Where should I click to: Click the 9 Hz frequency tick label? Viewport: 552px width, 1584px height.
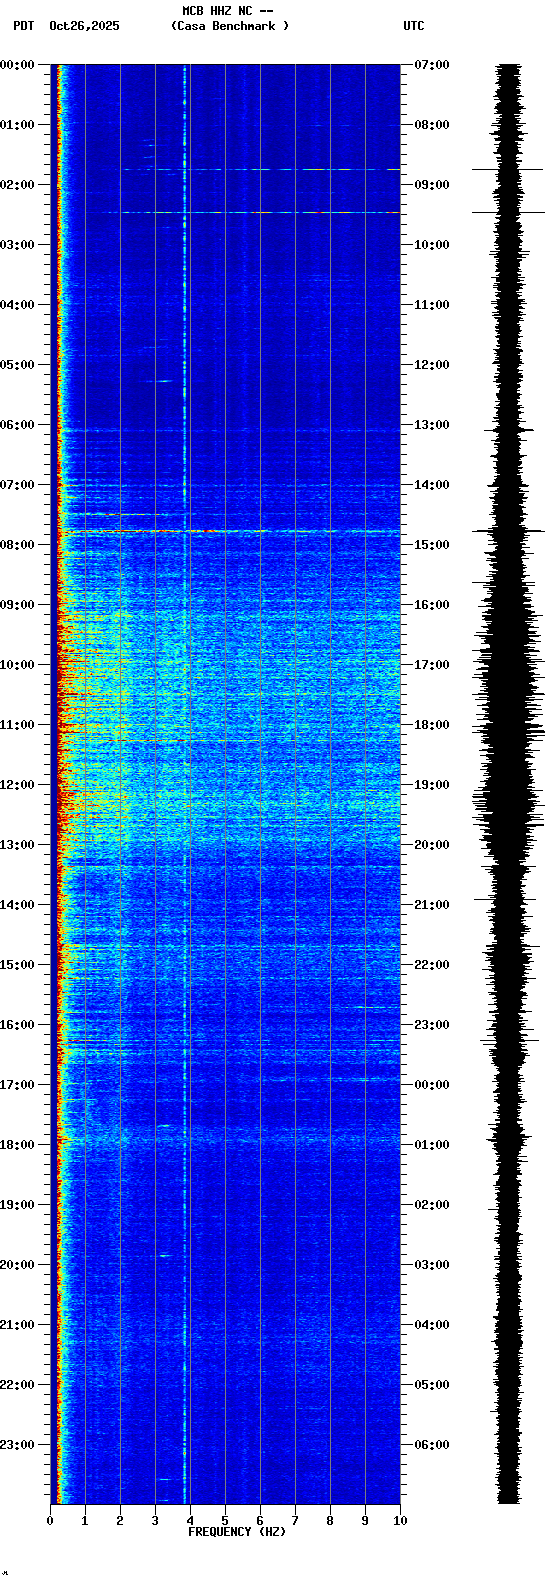point(365,1521)
